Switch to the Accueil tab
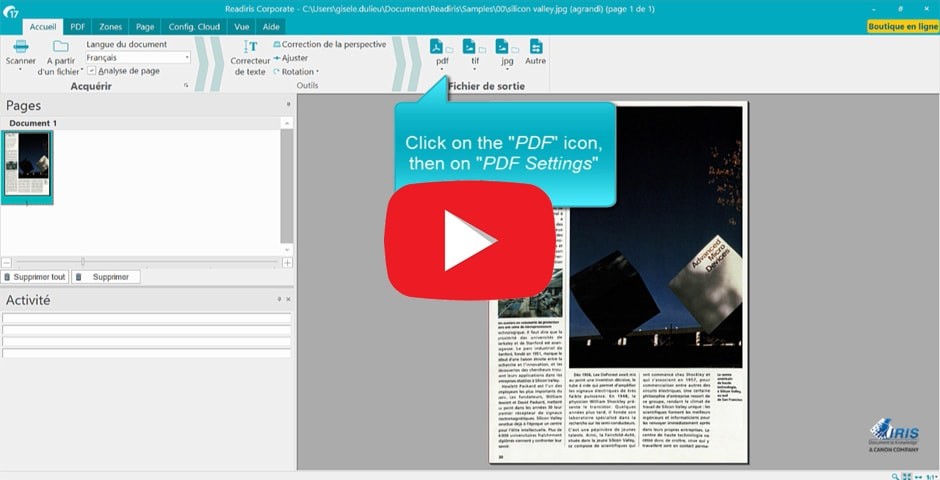 tap(43, 27)
